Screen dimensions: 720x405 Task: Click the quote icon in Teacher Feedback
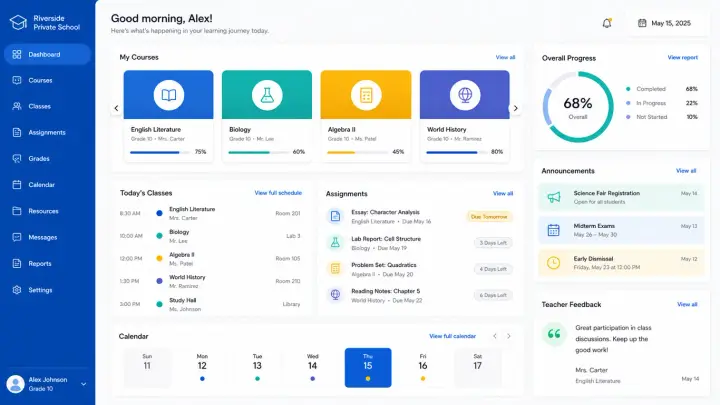554,334
